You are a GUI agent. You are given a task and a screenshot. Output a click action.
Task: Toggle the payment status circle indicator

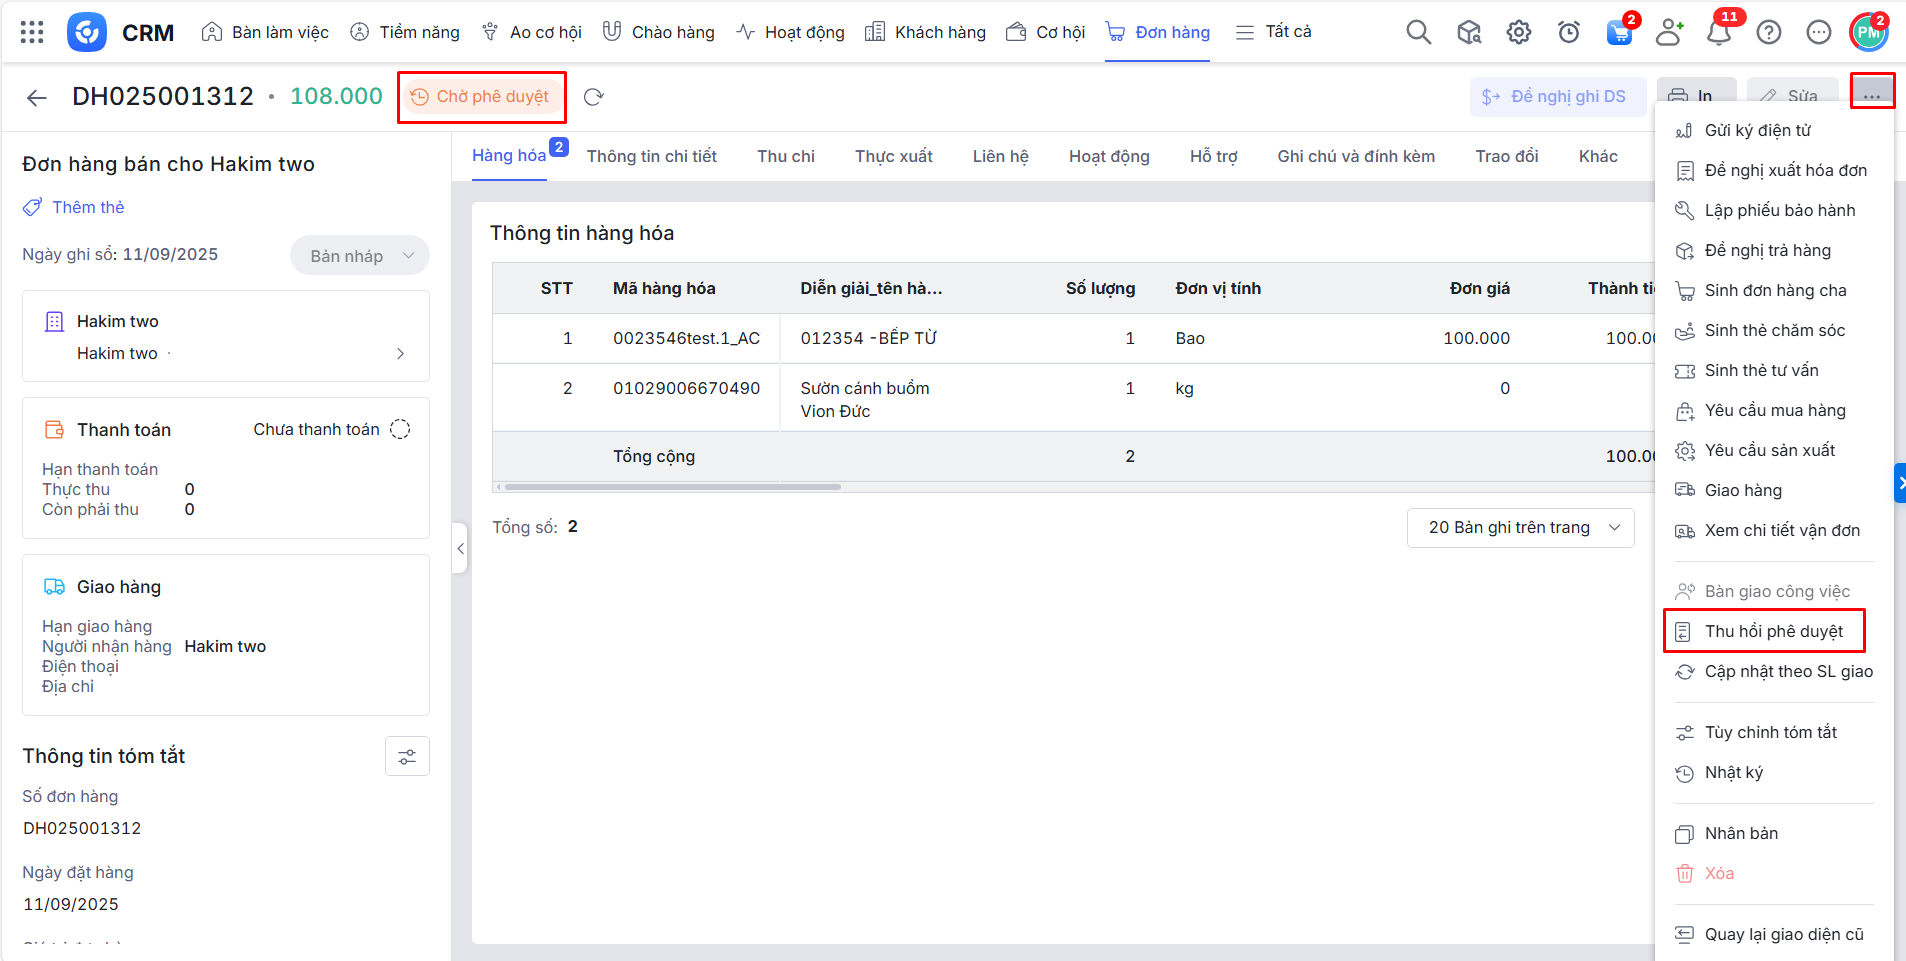click(400, 430)
